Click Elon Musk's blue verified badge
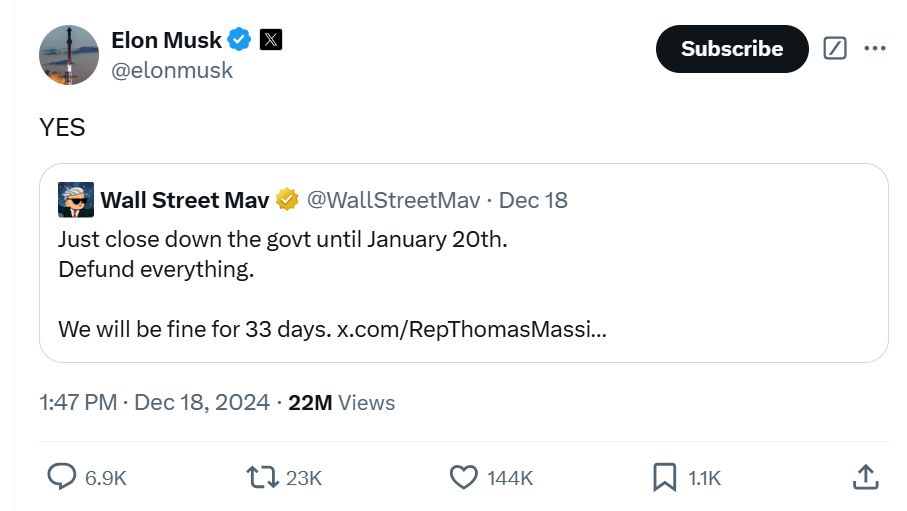This screenshot has height=511, width=907. 239,40
